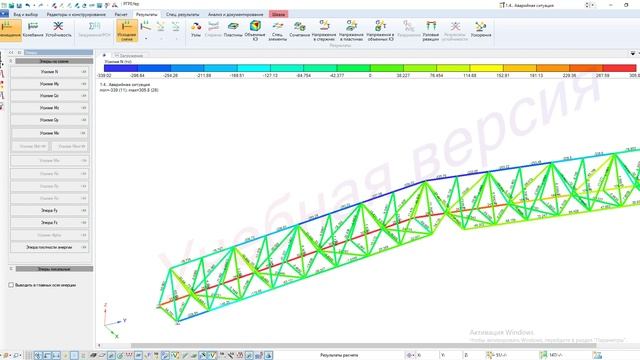Screen dimensions: 640x360
Task: Open the Ускорения results icon
Action: (481, 30)
